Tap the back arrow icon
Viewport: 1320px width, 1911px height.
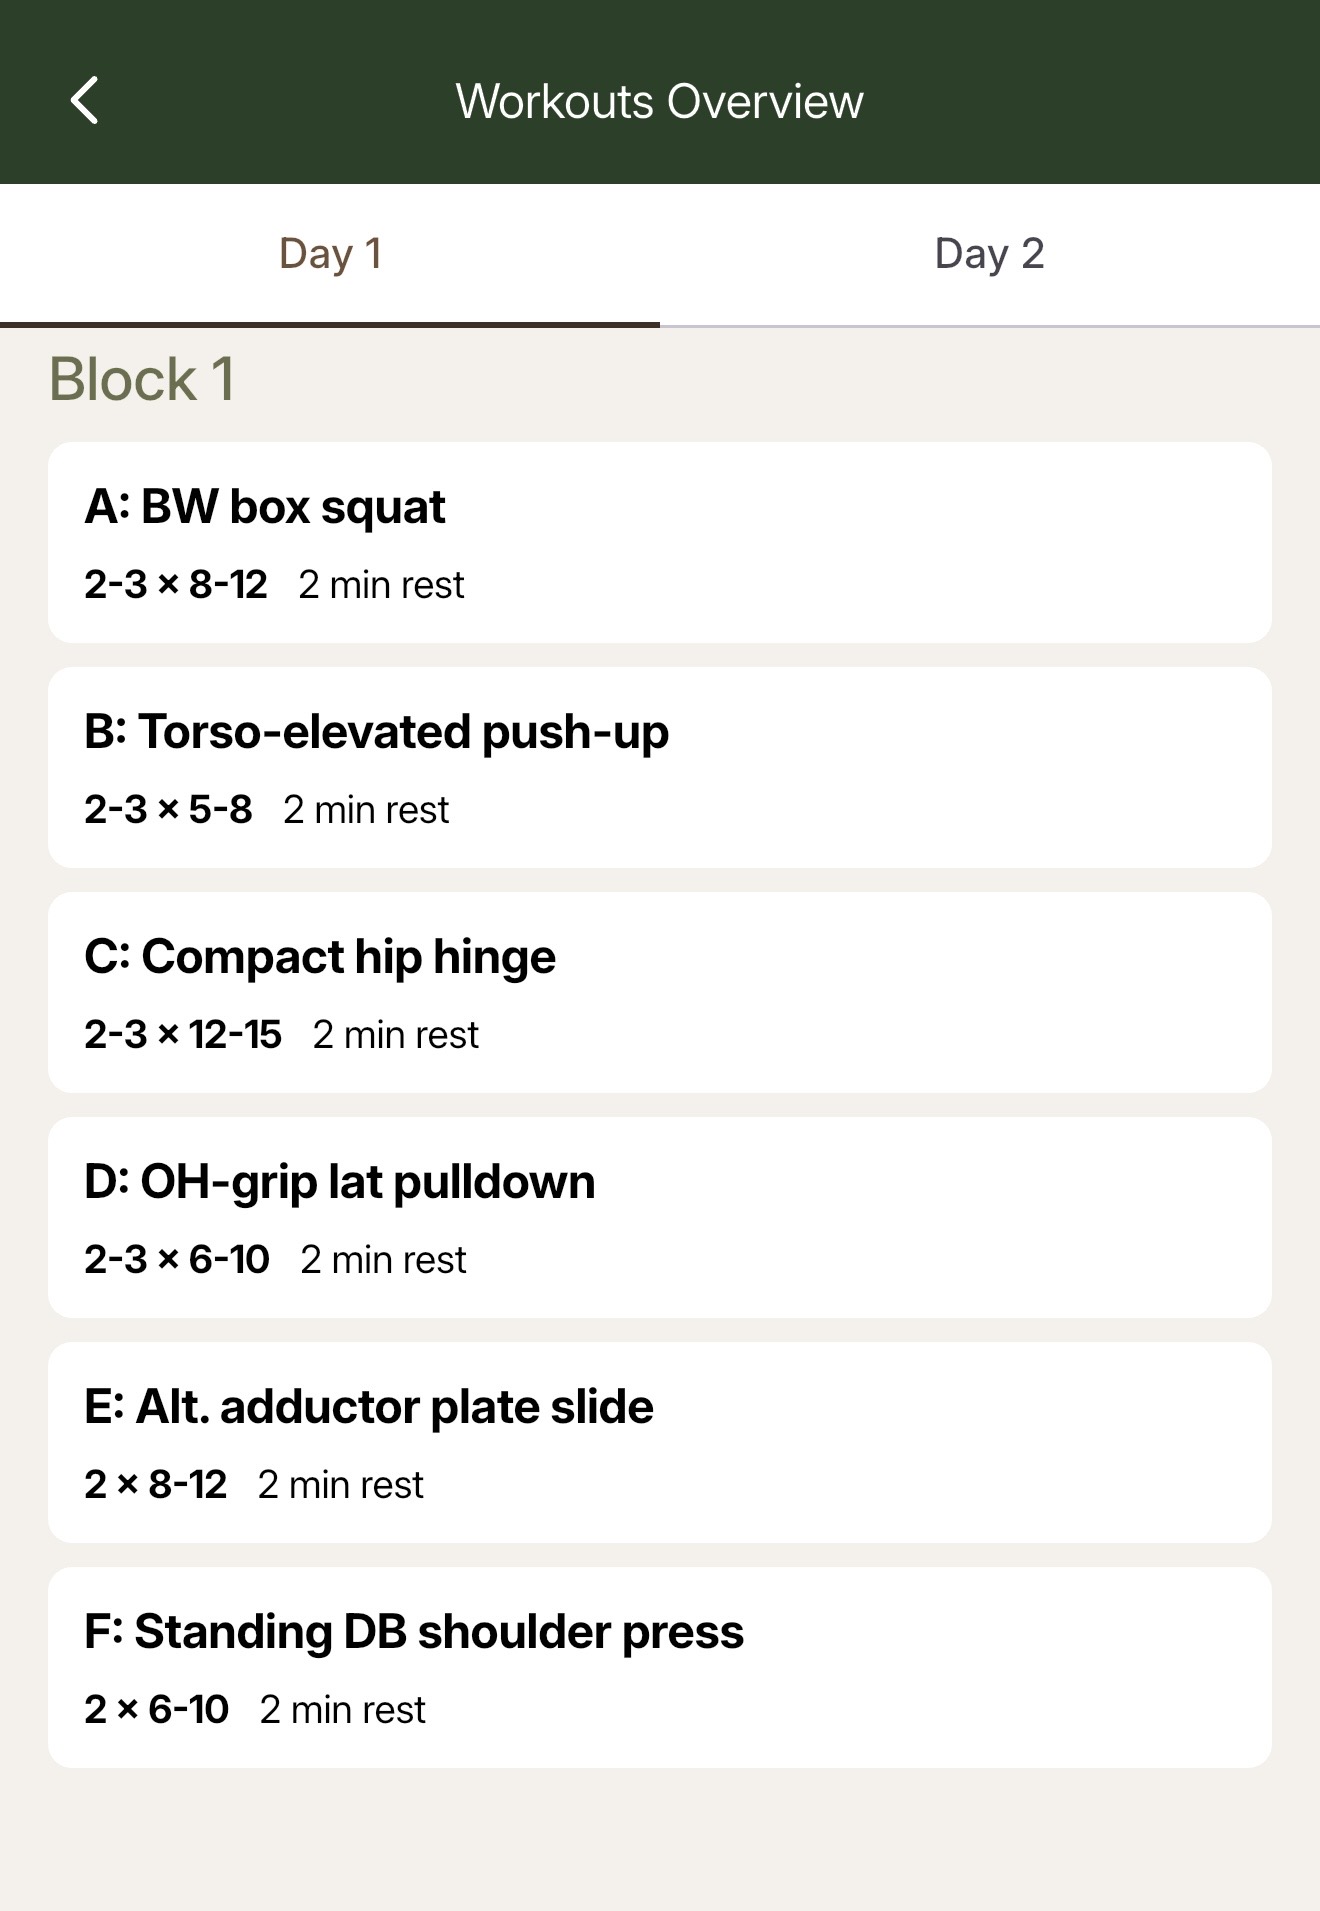pos(85,101)
